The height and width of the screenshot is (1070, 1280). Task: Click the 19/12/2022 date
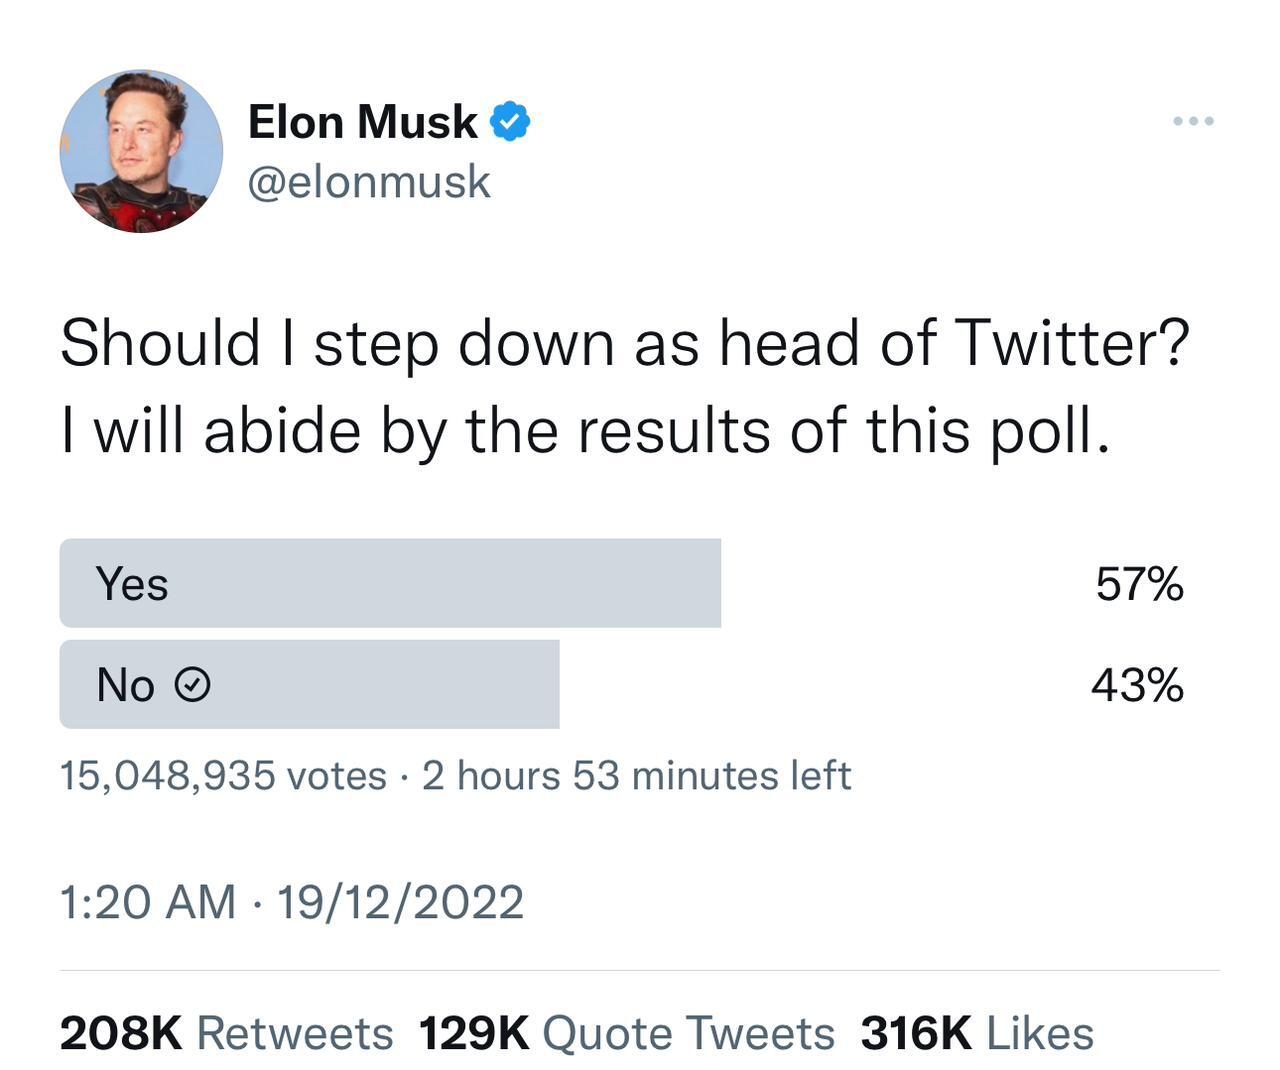tap(399, 901)
